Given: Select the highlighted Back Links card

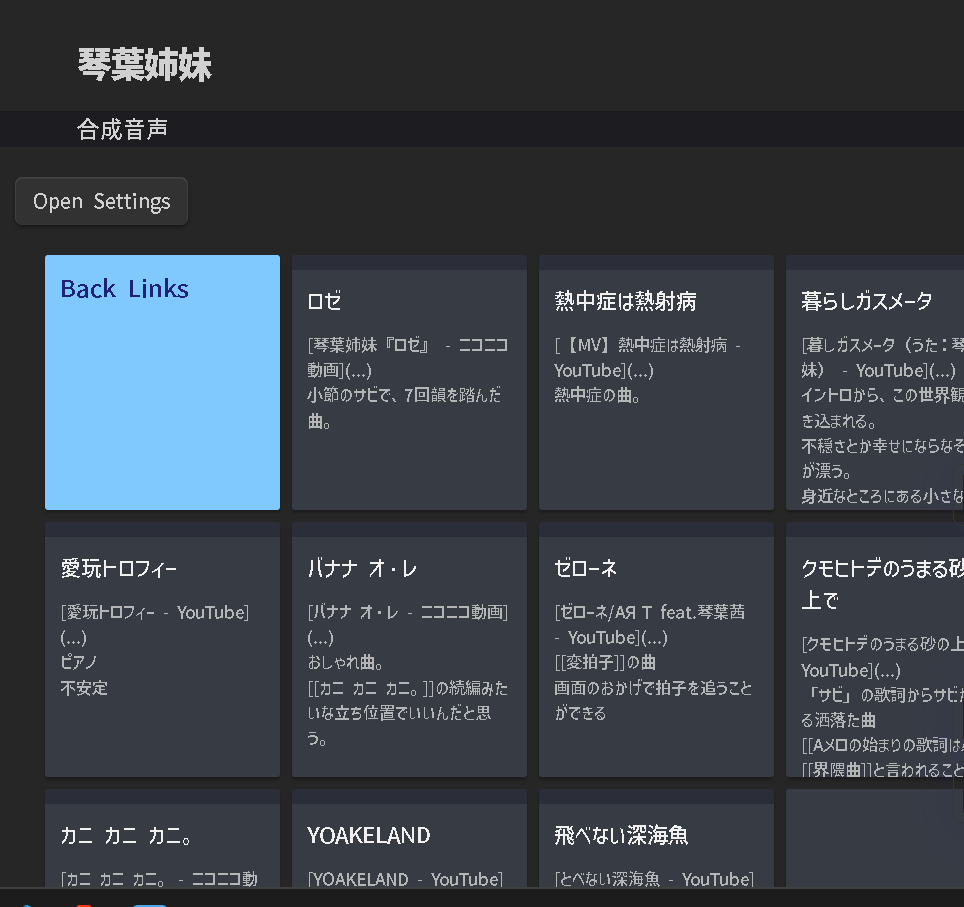Looking at the screenshot, I should click(x=162, y=383).
